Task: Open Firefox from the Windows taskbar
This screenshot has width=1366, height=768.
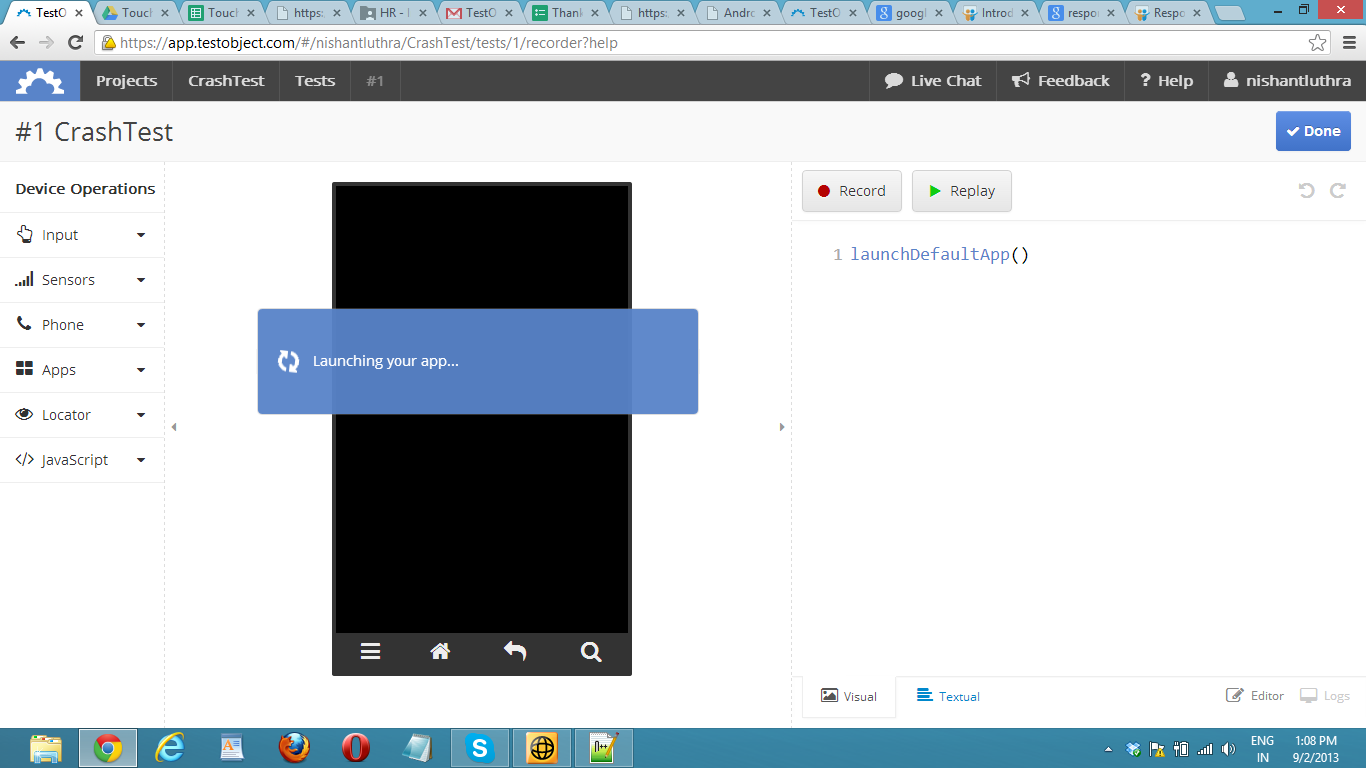Action: click(x=294, y=748)
